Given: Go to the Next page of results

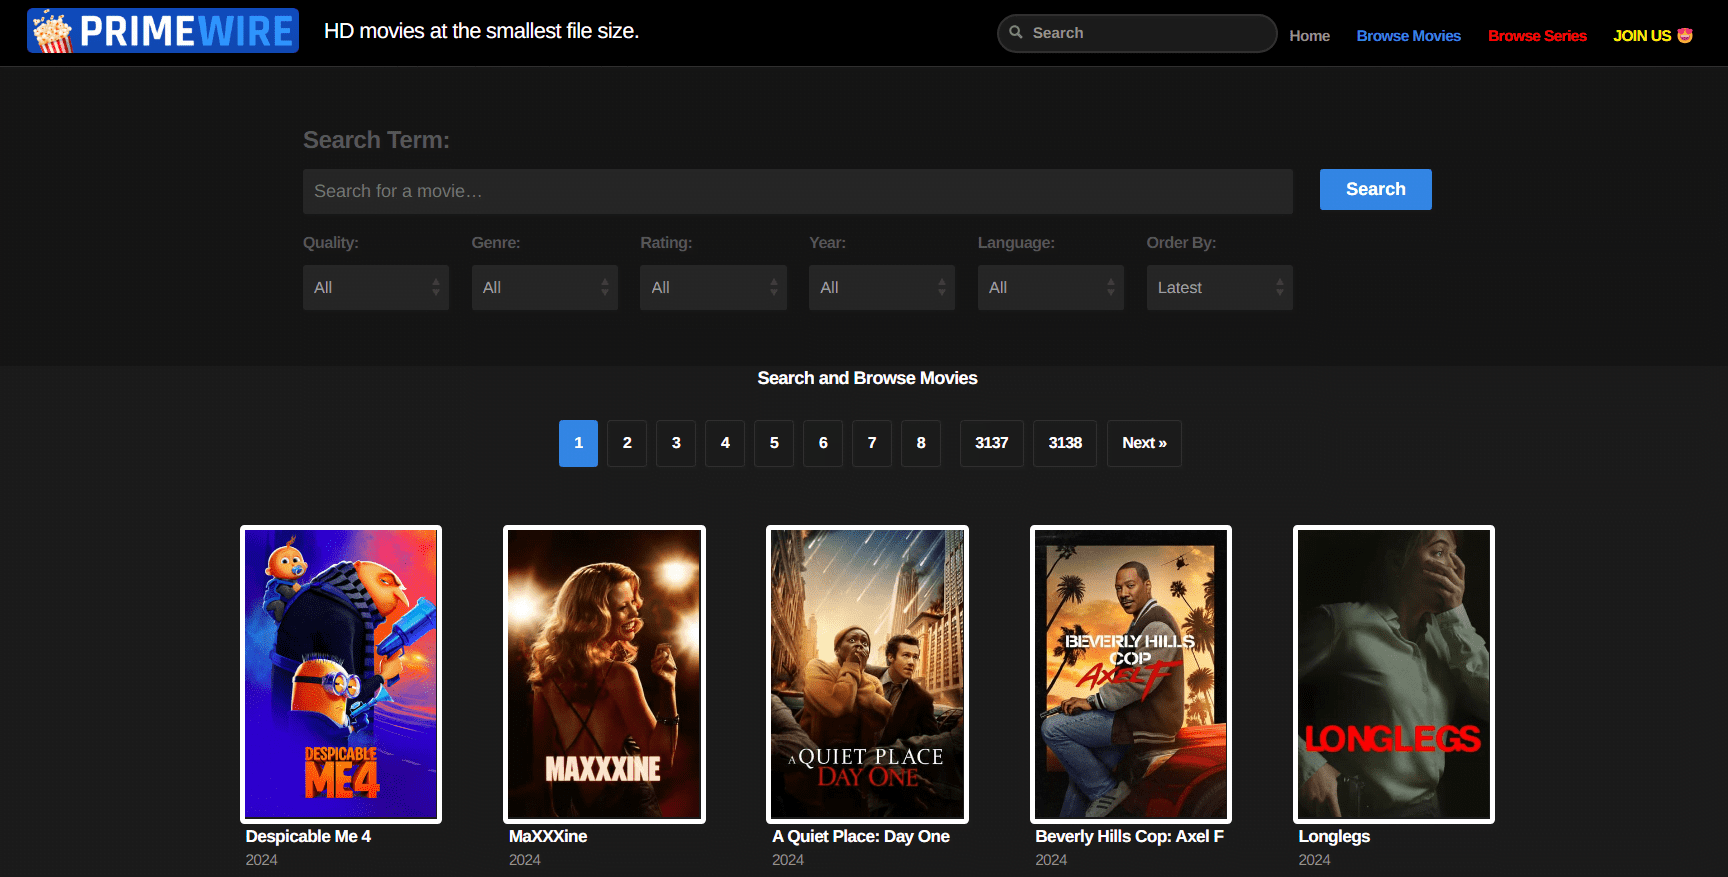Looking at the screenshot, I should 1144,443.
